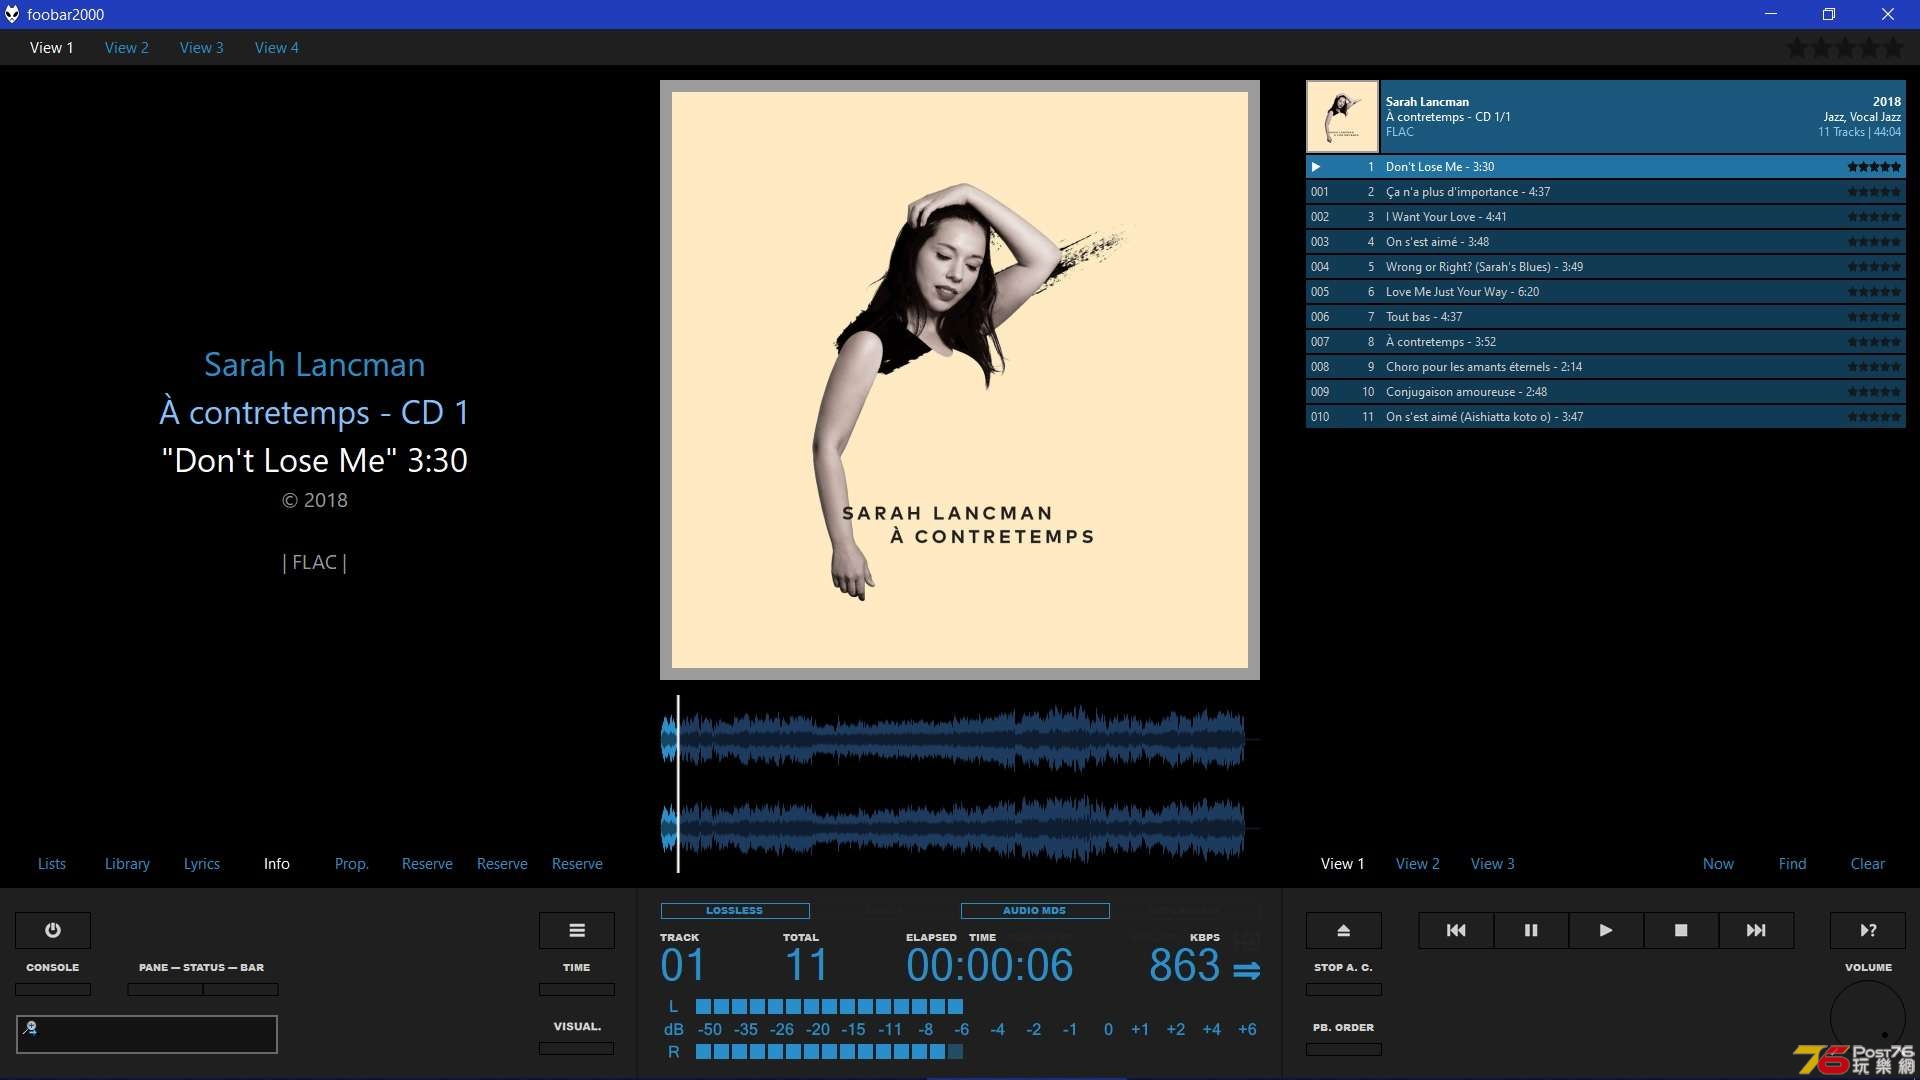Image resolution: width=1920 pixels, height=1080 pixels.
Task: Toggle the Pane Status Bar indicator
Action: pyautogui.click(x=203, y=989)
